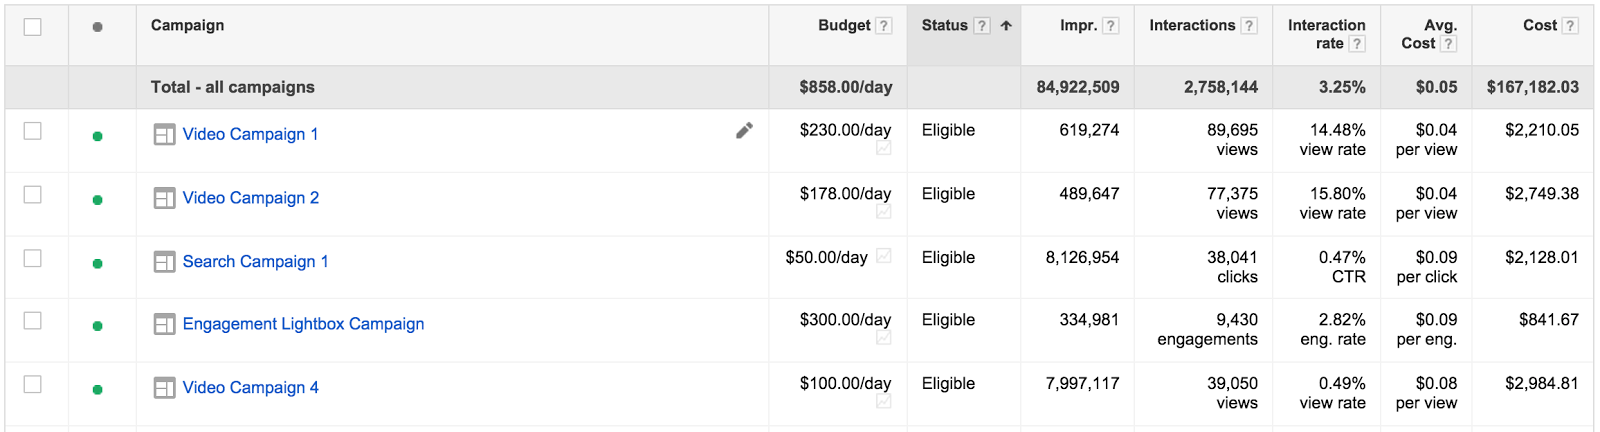
Task: Click the question mark beside Cost header
Action: (x=1570, y=26)
